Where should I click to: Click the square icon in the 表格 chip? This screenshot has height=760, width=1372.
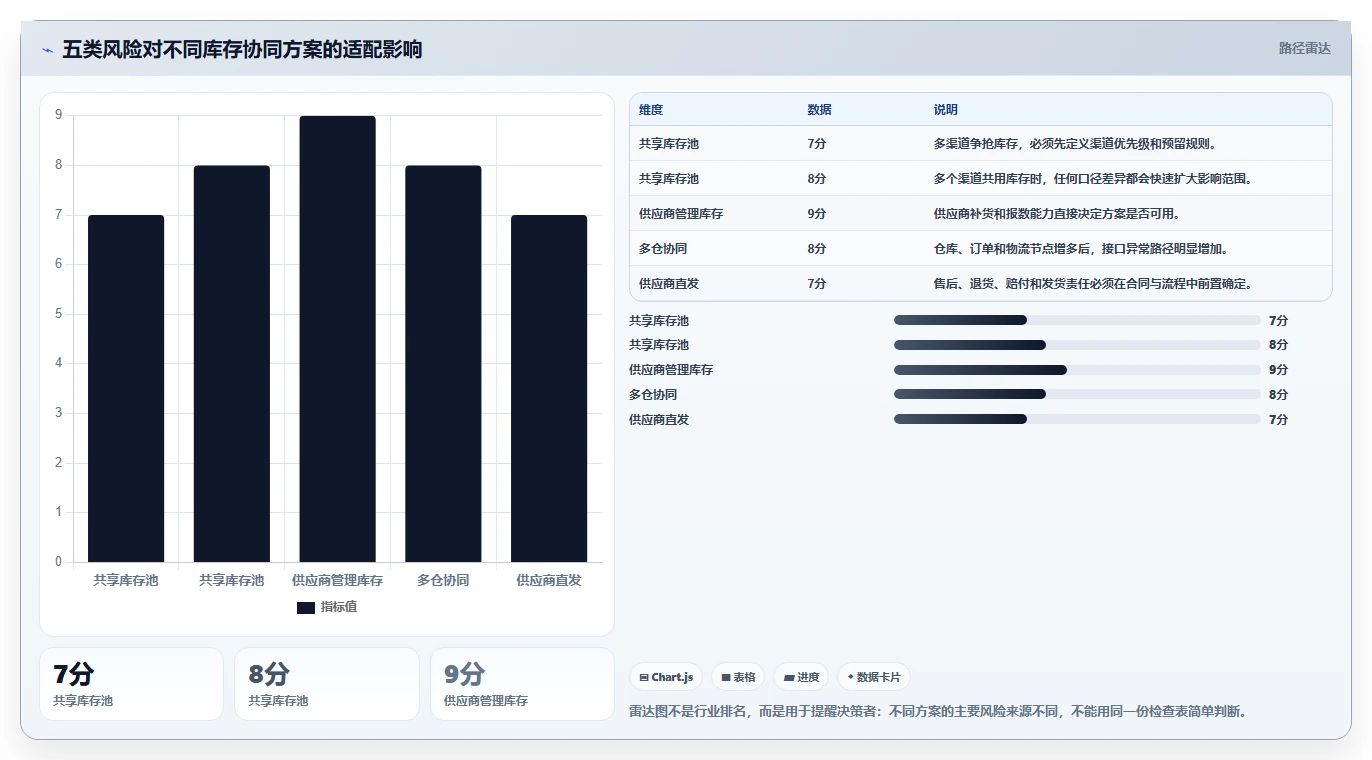coord(726,678)
